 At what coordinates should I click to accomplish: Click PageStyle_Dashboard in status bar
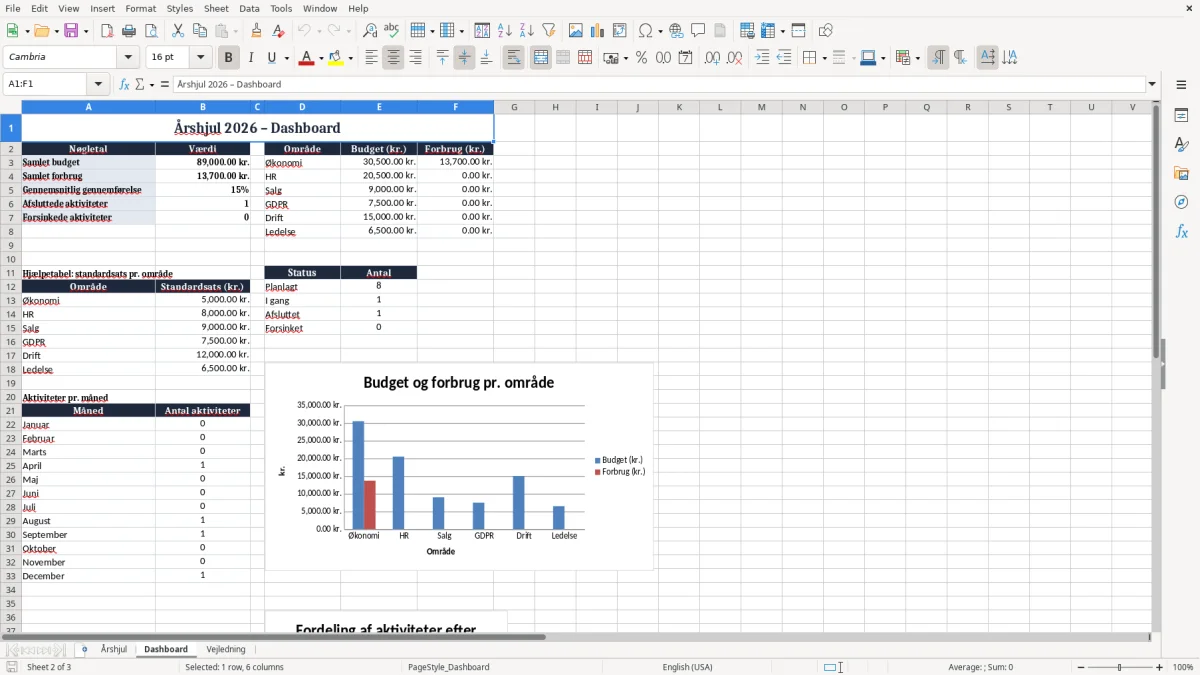(x=449, y=667)
